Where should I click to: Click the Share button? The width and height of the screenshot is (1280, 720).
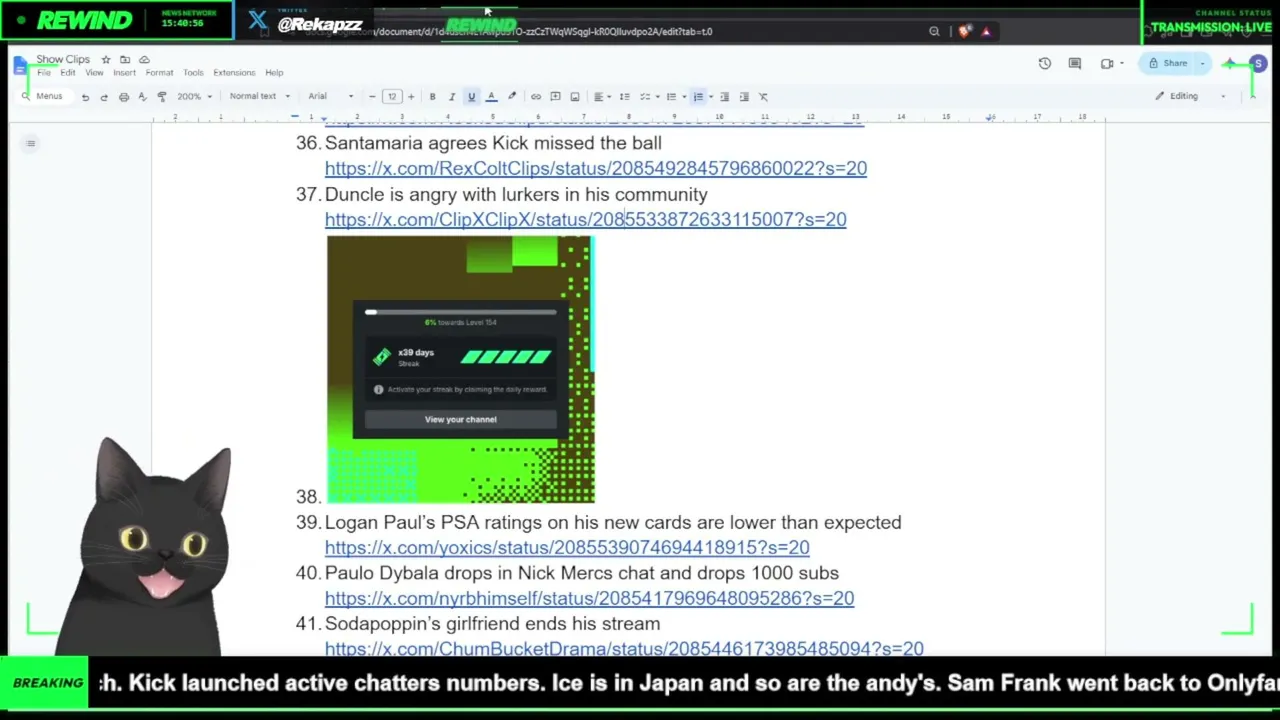1168,64
